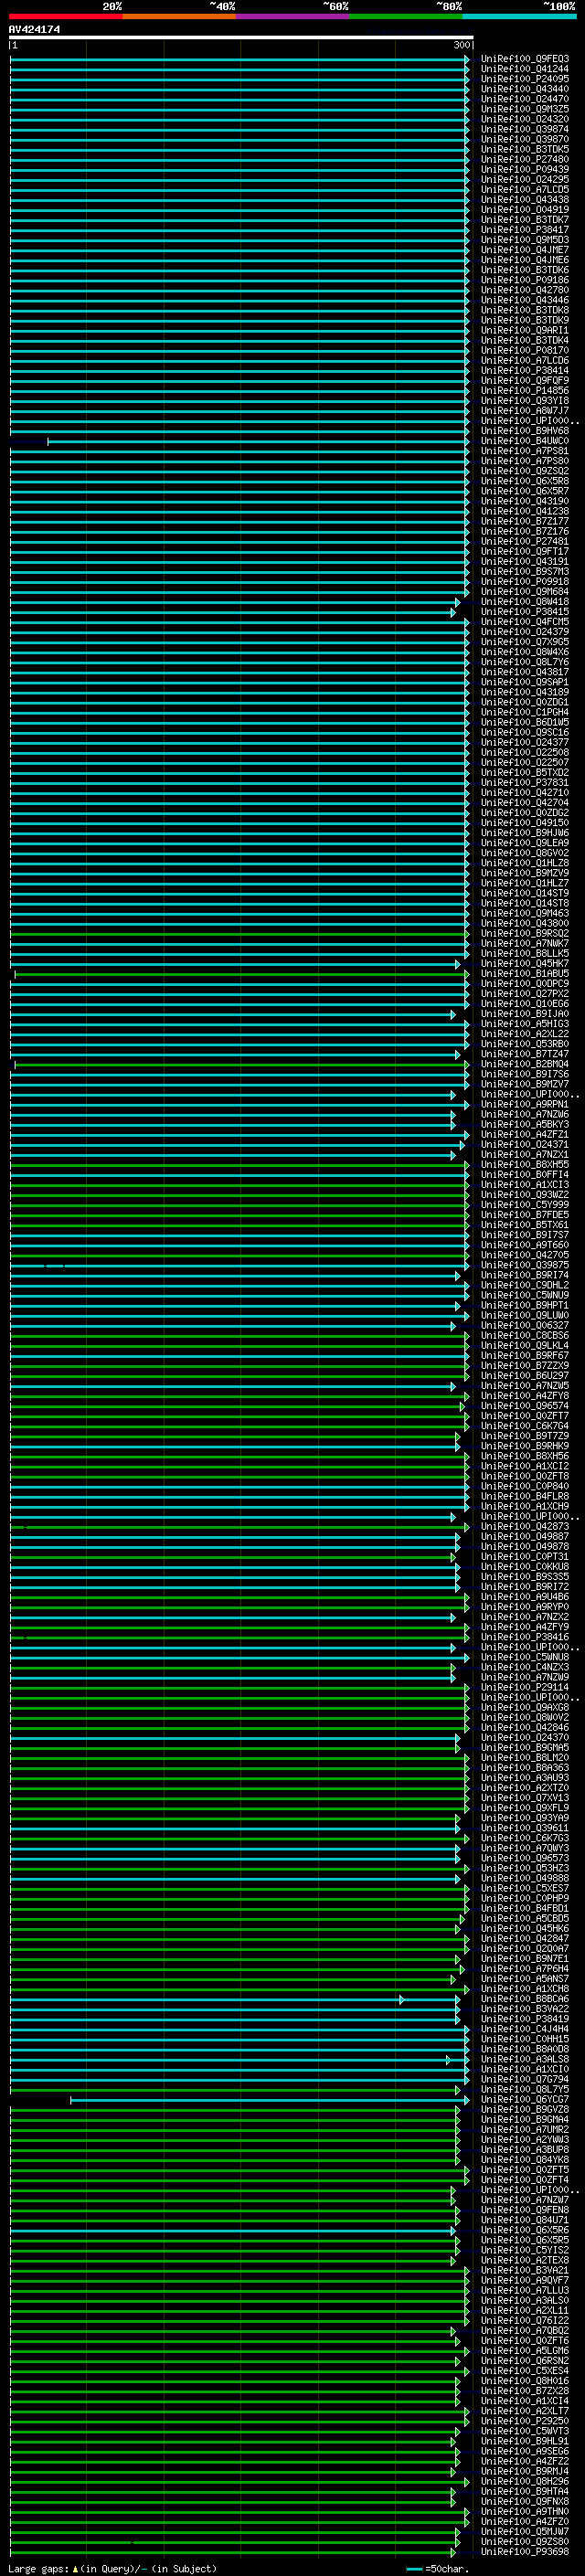Open hit UniRef100_Q43440
Screen dimensions: 585x2576
(x=525, y=89)
